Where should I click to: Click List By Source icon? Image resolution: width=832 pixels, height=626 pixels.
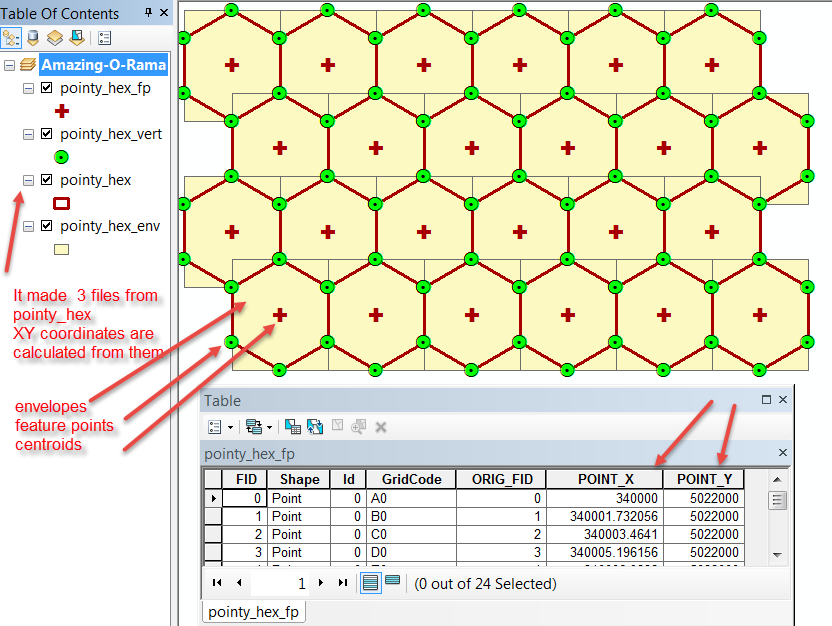tap(33, 38)
